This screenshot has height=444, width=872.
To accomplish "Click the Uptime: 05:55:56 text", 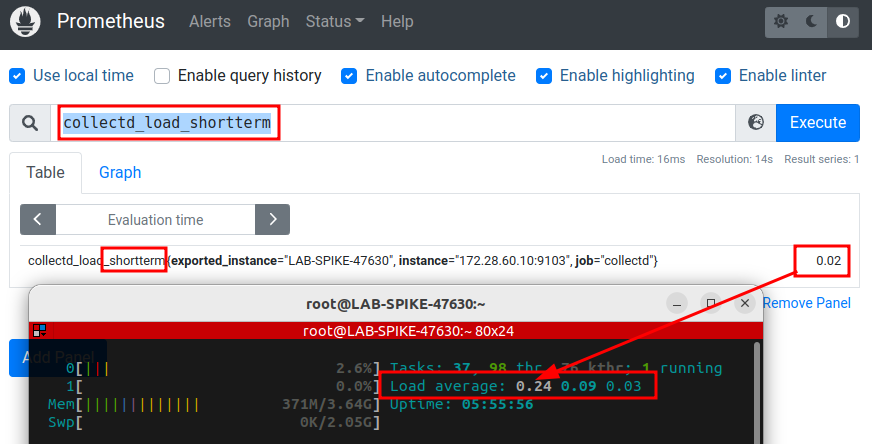I will point(462,404).
